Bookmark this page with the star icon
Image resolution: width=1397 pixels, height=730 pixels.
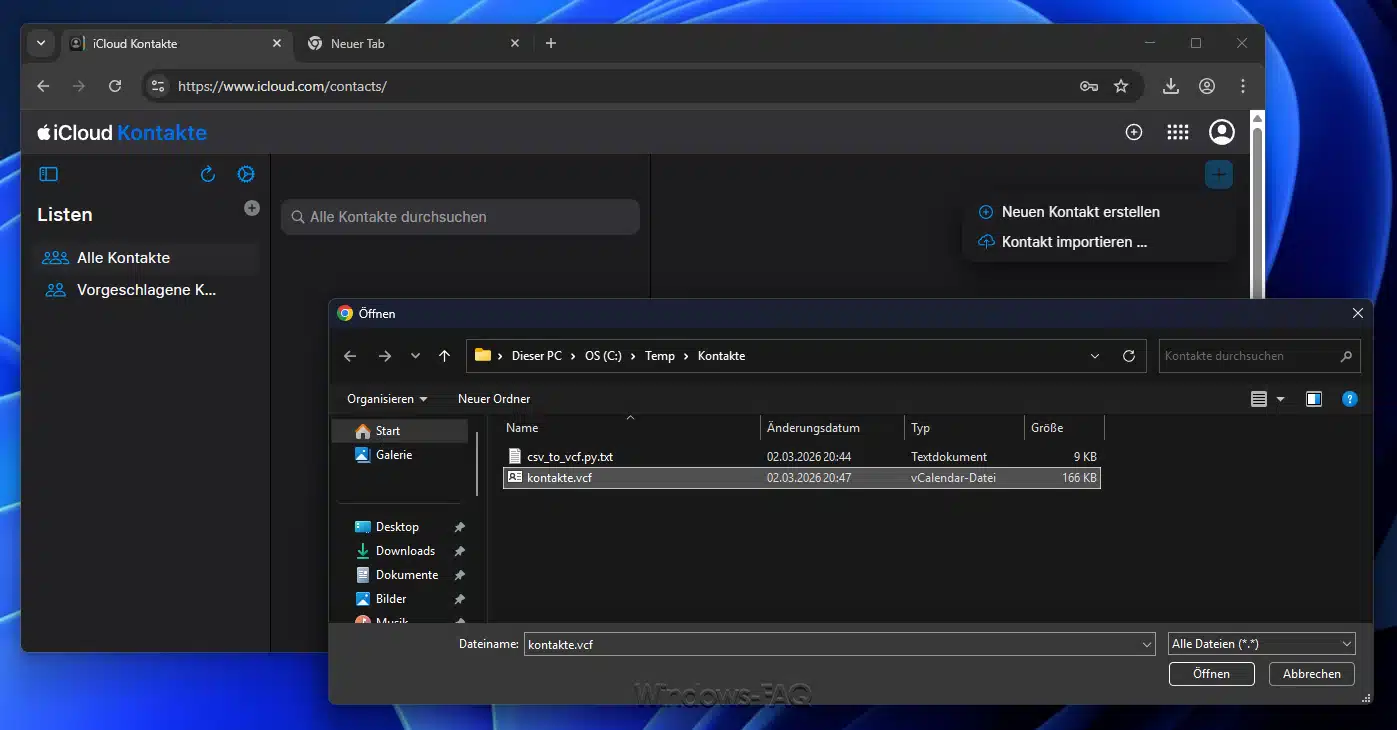point(1121,86)
